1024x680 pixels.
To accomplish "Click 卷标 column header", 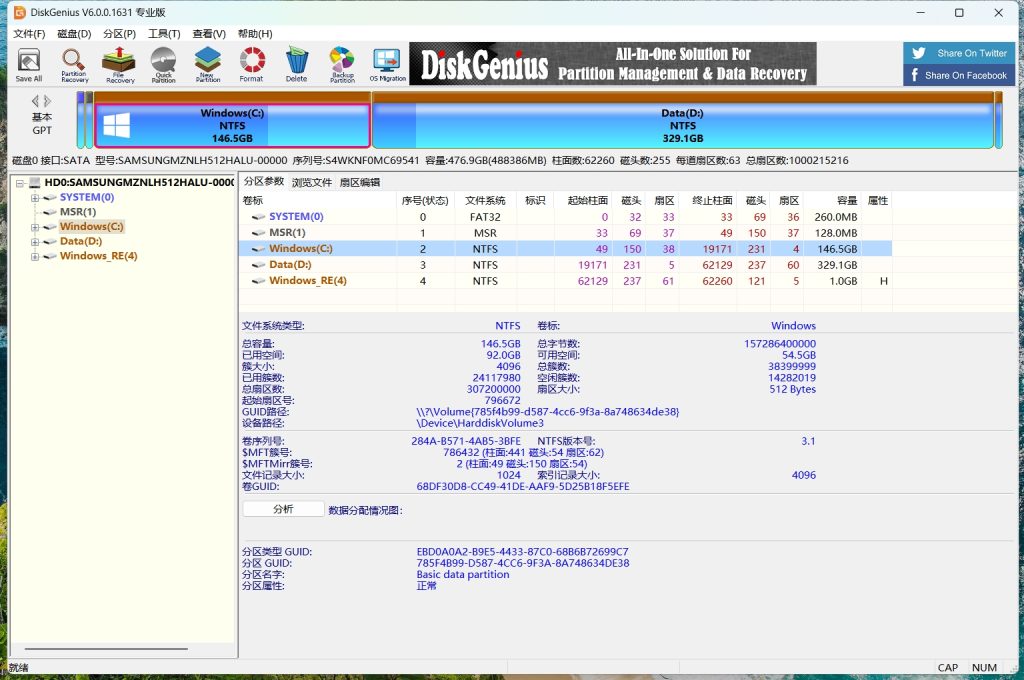I will point(318,201).
